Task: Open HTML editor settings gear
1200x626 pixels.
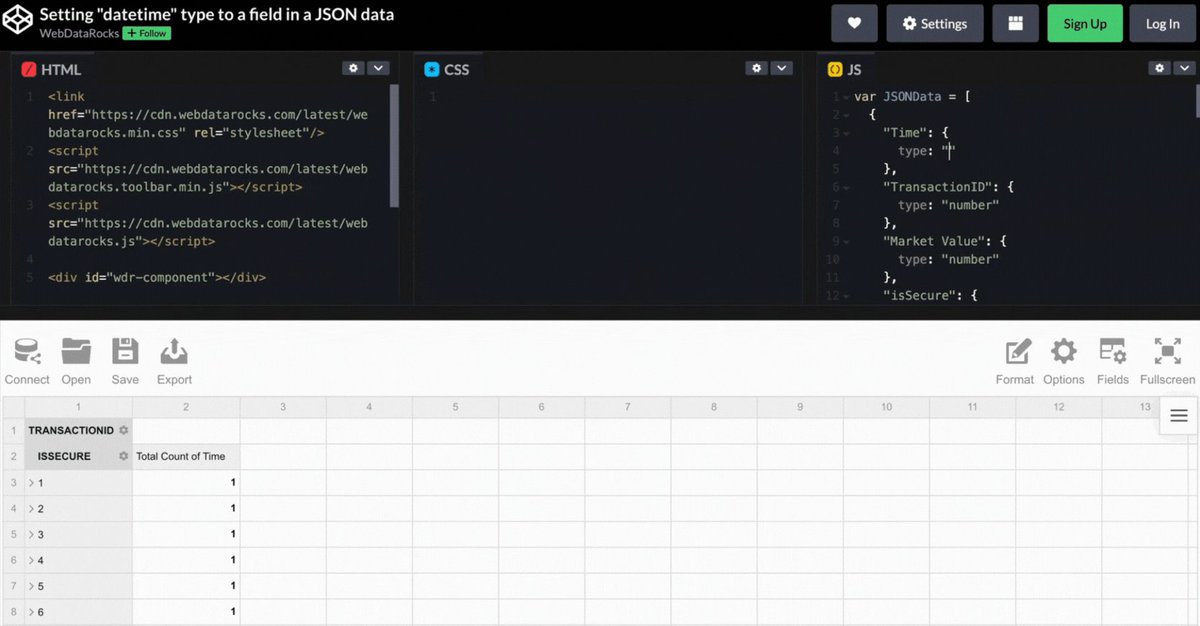Action: 352,68
